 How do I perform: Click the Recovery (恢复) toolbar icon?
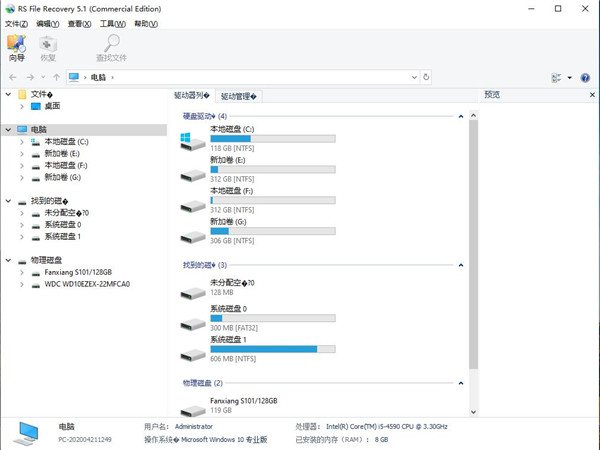coord(48,48)
